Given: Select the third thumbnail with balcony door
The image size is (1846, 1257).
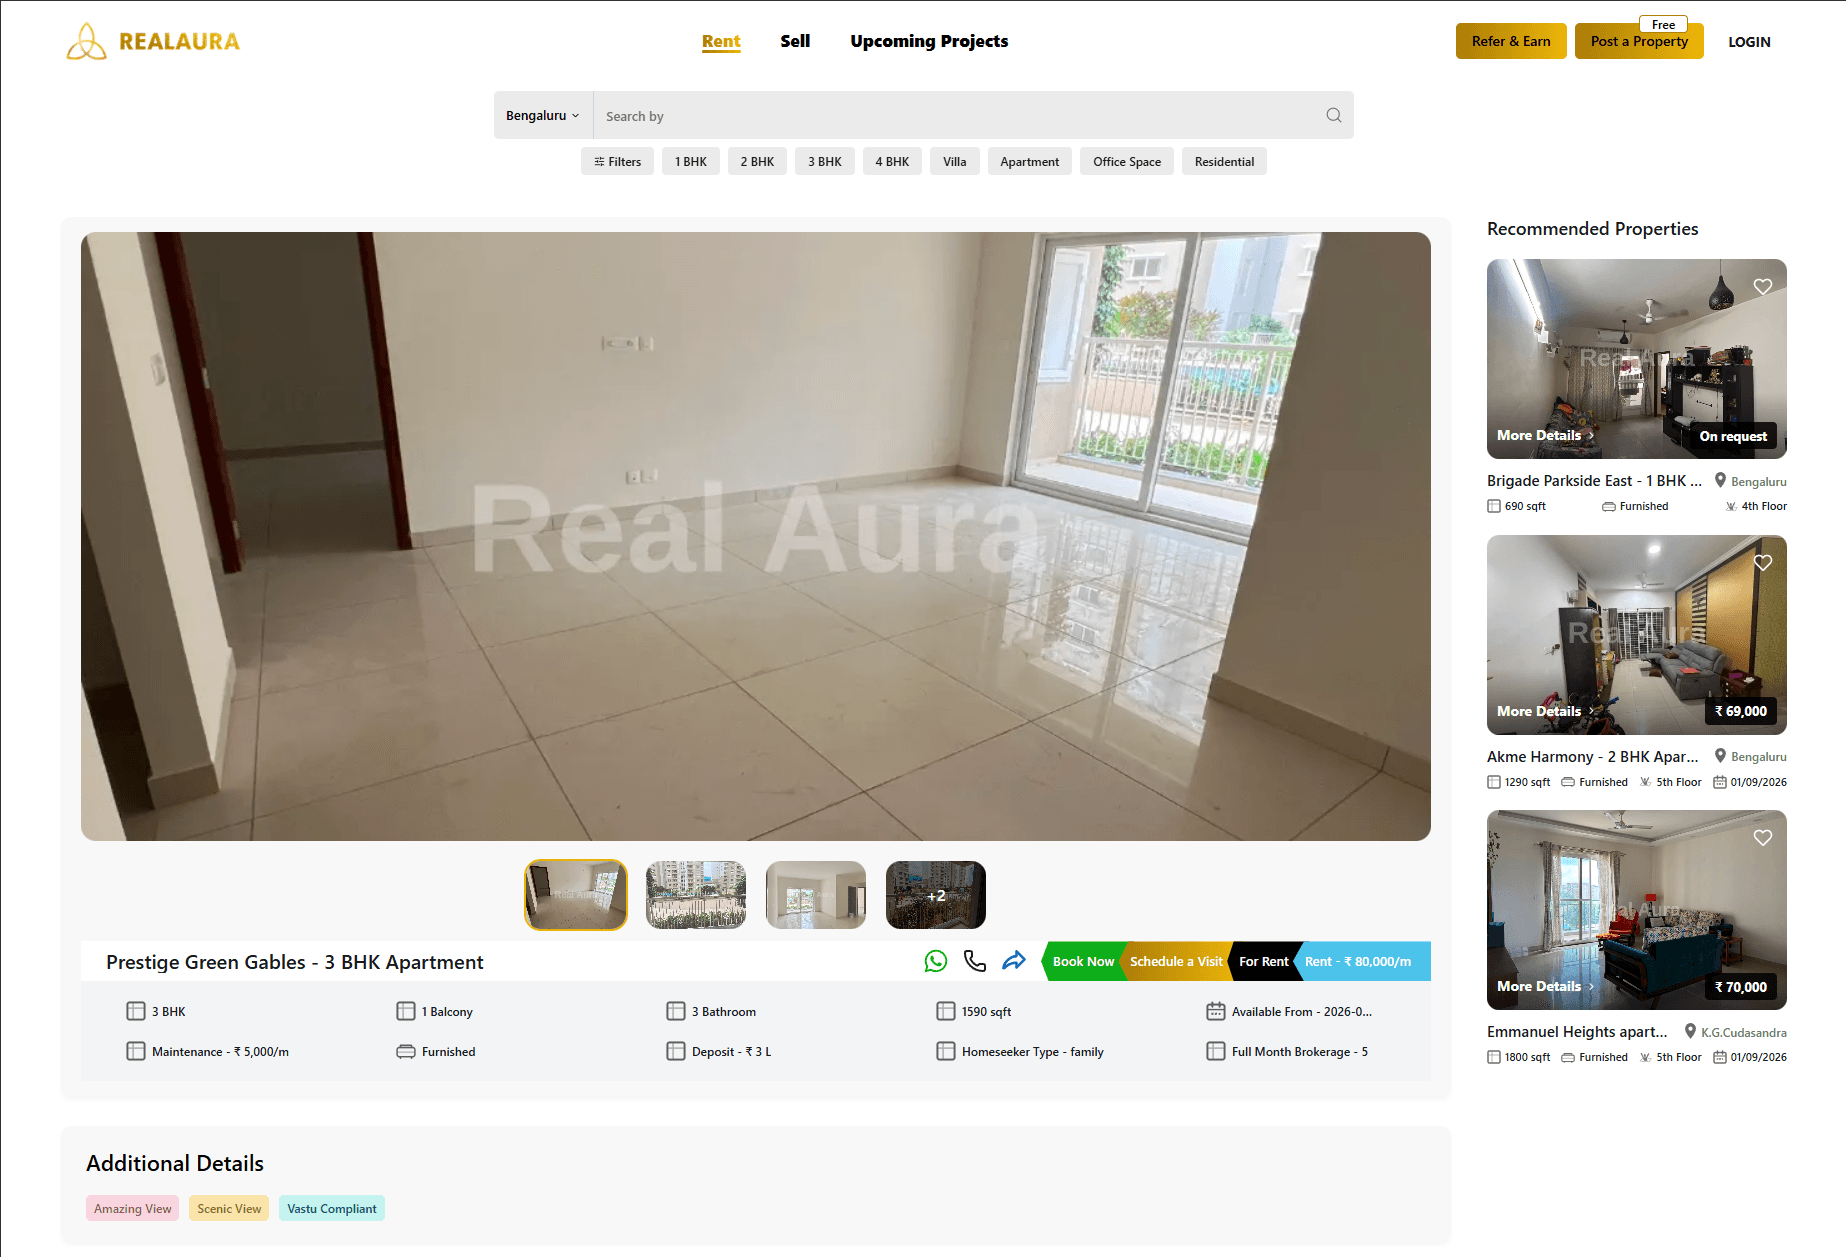Looking at the screenshot, I should (x=816, y=895).
